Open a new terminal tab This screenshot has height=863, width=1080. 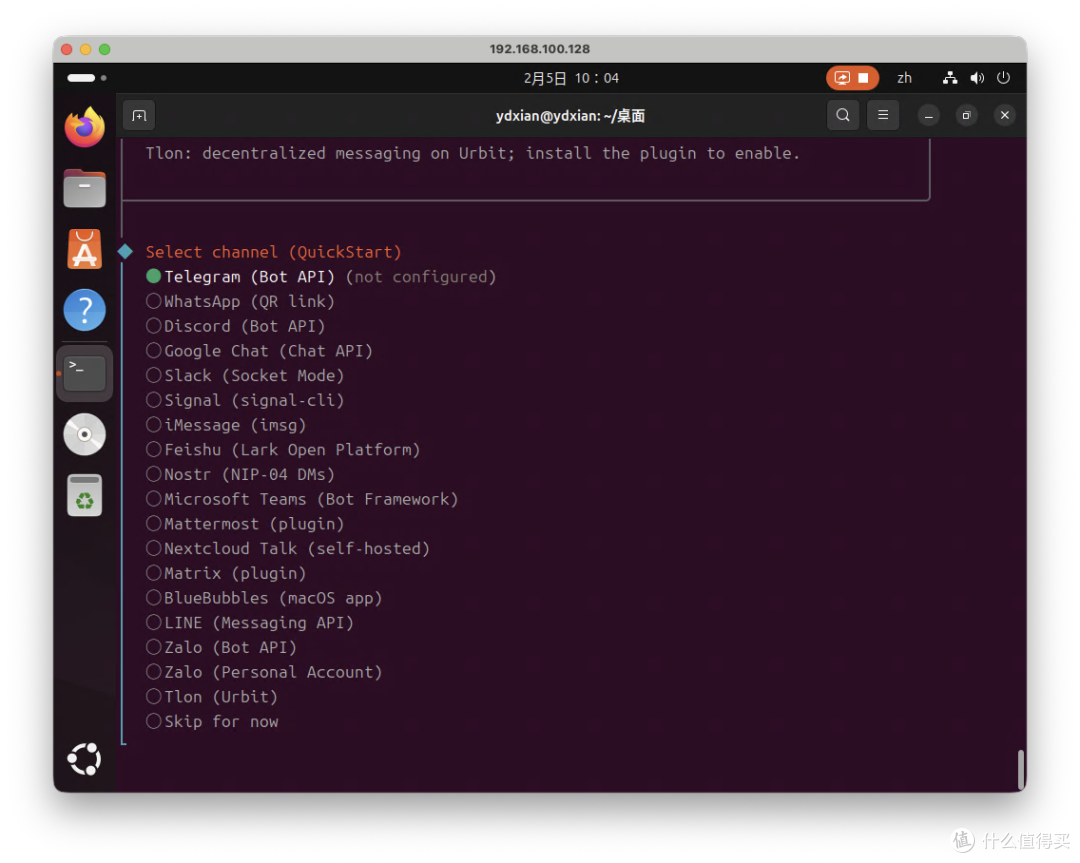[139, 116]
